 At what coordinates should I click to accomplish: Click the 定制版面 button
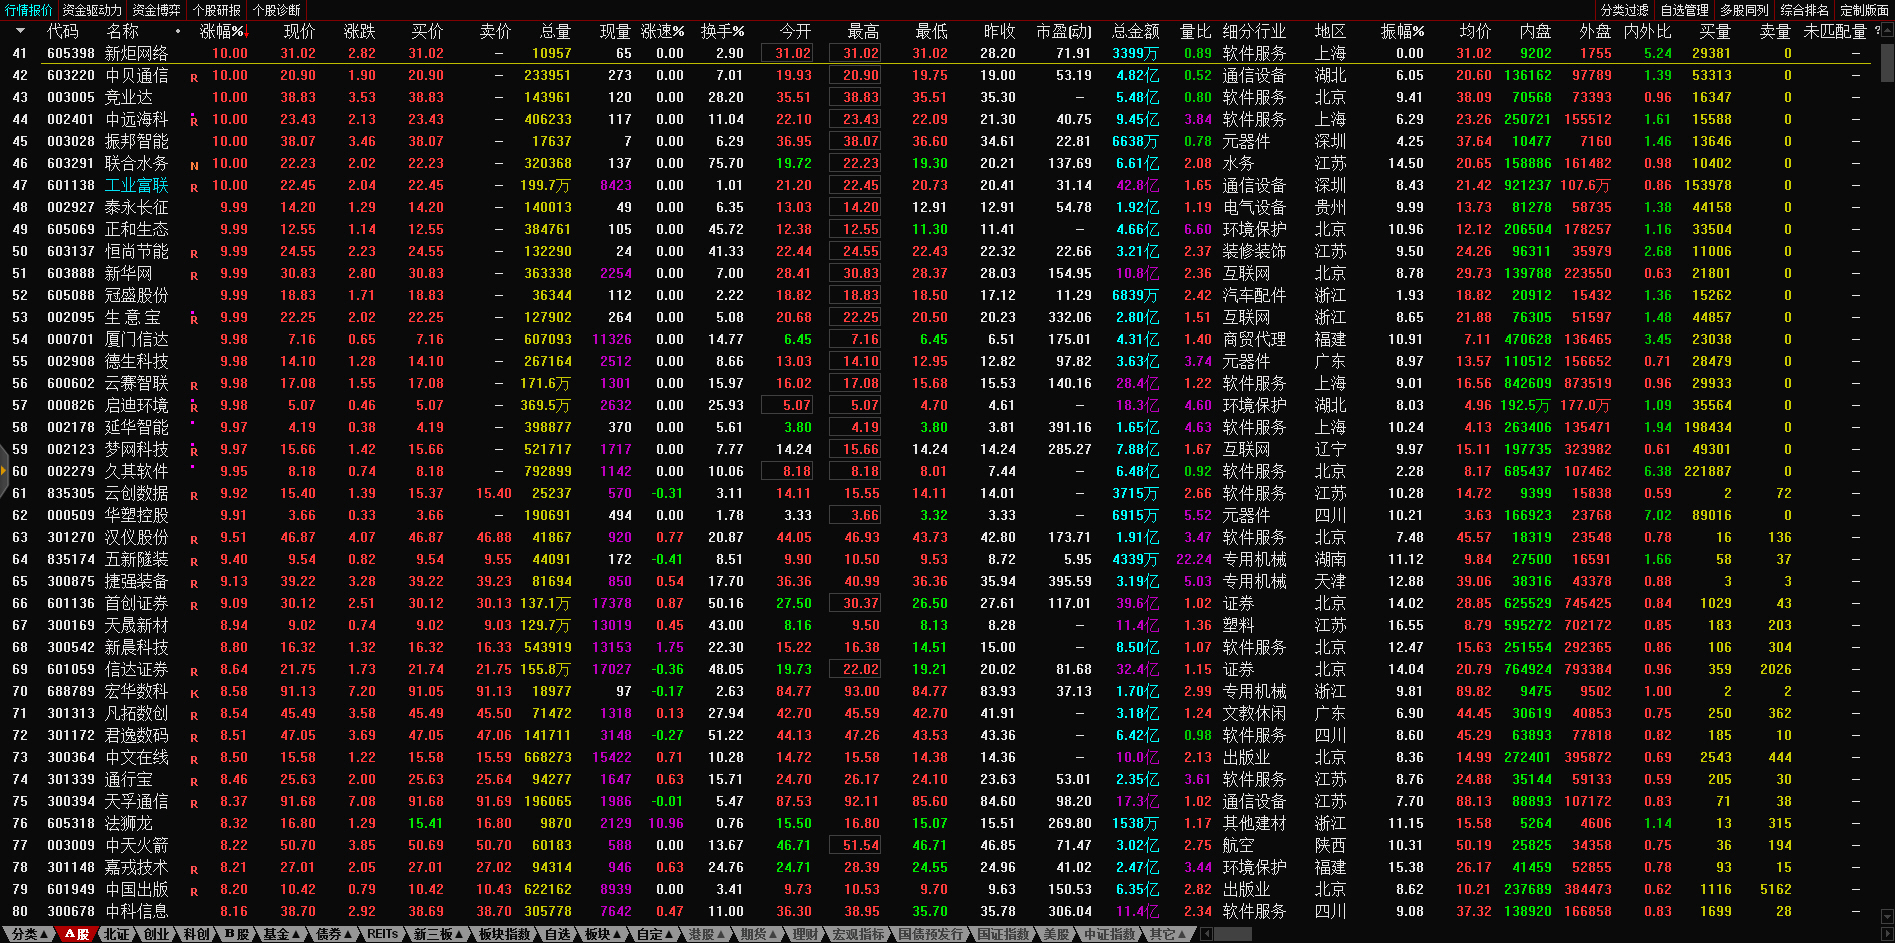pos(1864,10)
